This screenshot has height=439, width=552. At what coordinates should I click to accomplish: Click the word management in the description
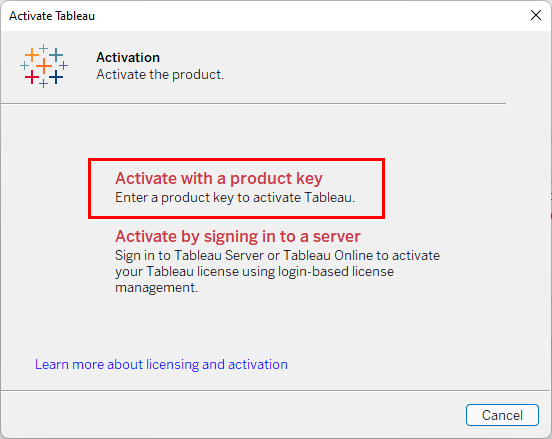click(x=156, y=288)
